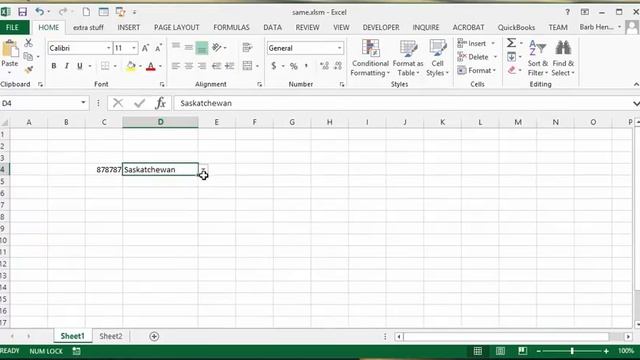This screenshot has height=360, width=640.
Task: Click the formula bar containing Saskatchewan
Action: point(402,103)
